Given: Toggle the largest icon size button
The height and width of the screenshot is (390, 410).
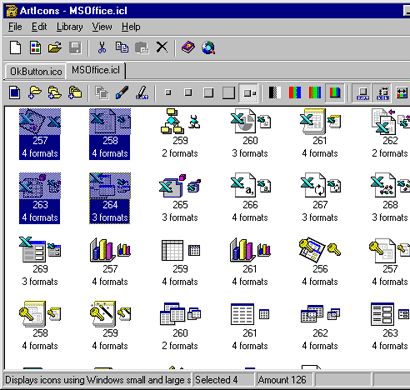Looking at the screenshot, I should pos(228,93).
